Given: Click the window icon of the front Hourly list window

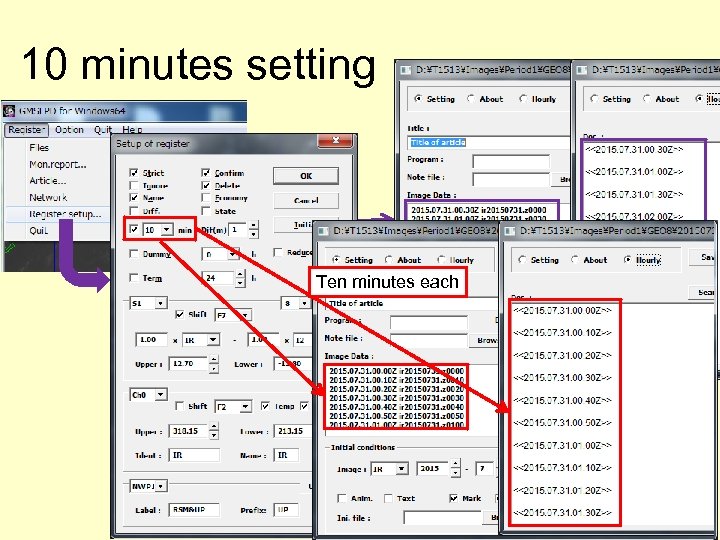Looking at the screenshot, I should tap(509, 230).
